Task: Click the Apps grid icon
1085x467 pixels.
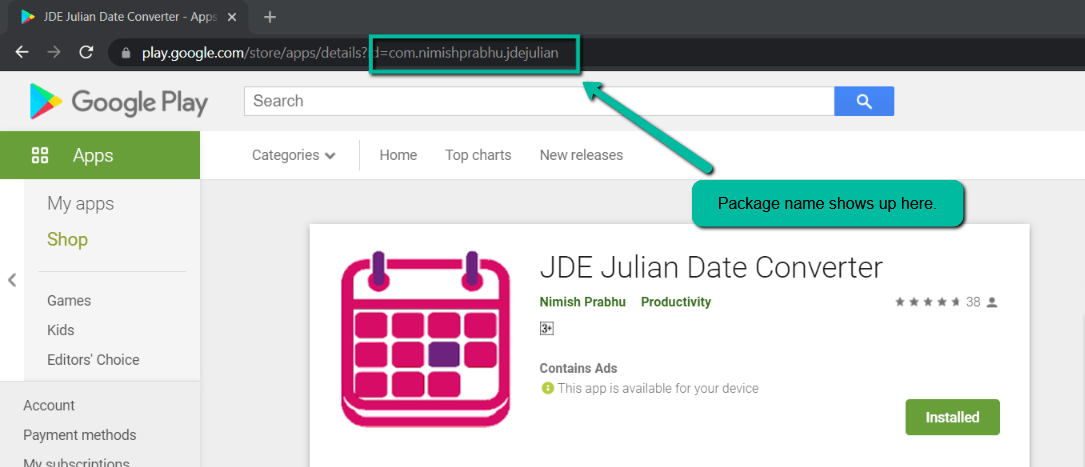Action: [x=39, y=155]
